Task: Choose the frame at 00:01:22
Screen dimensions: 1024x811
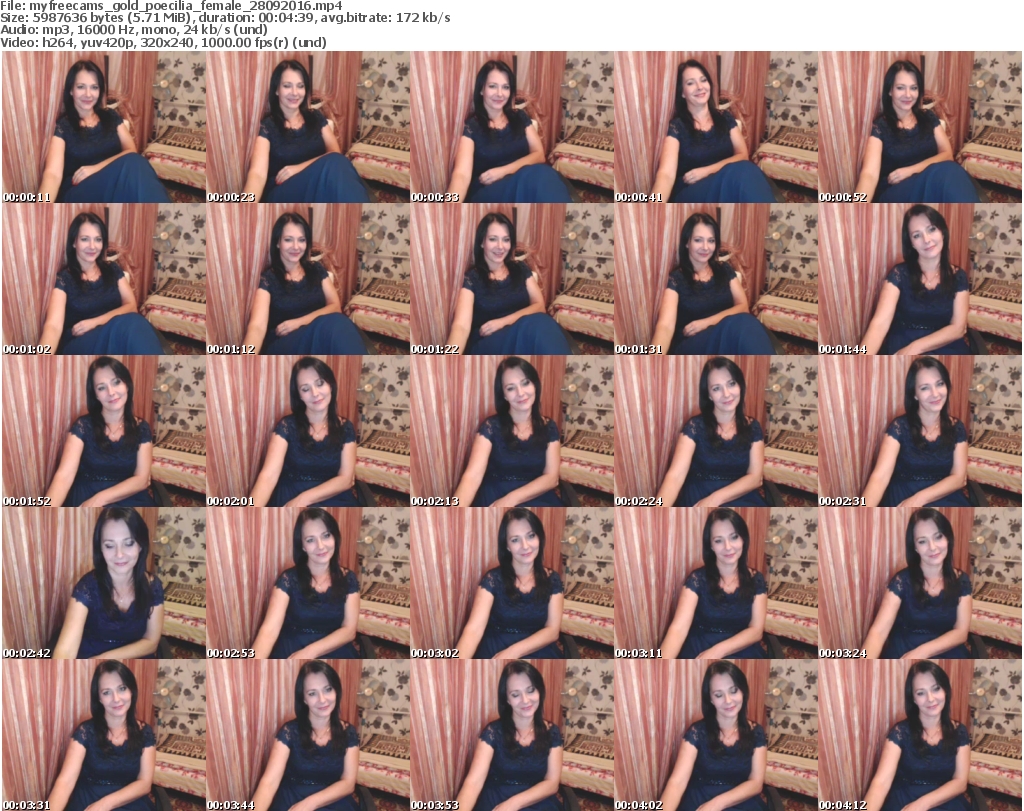Action: pyautogui.click(x=512, y=279)
